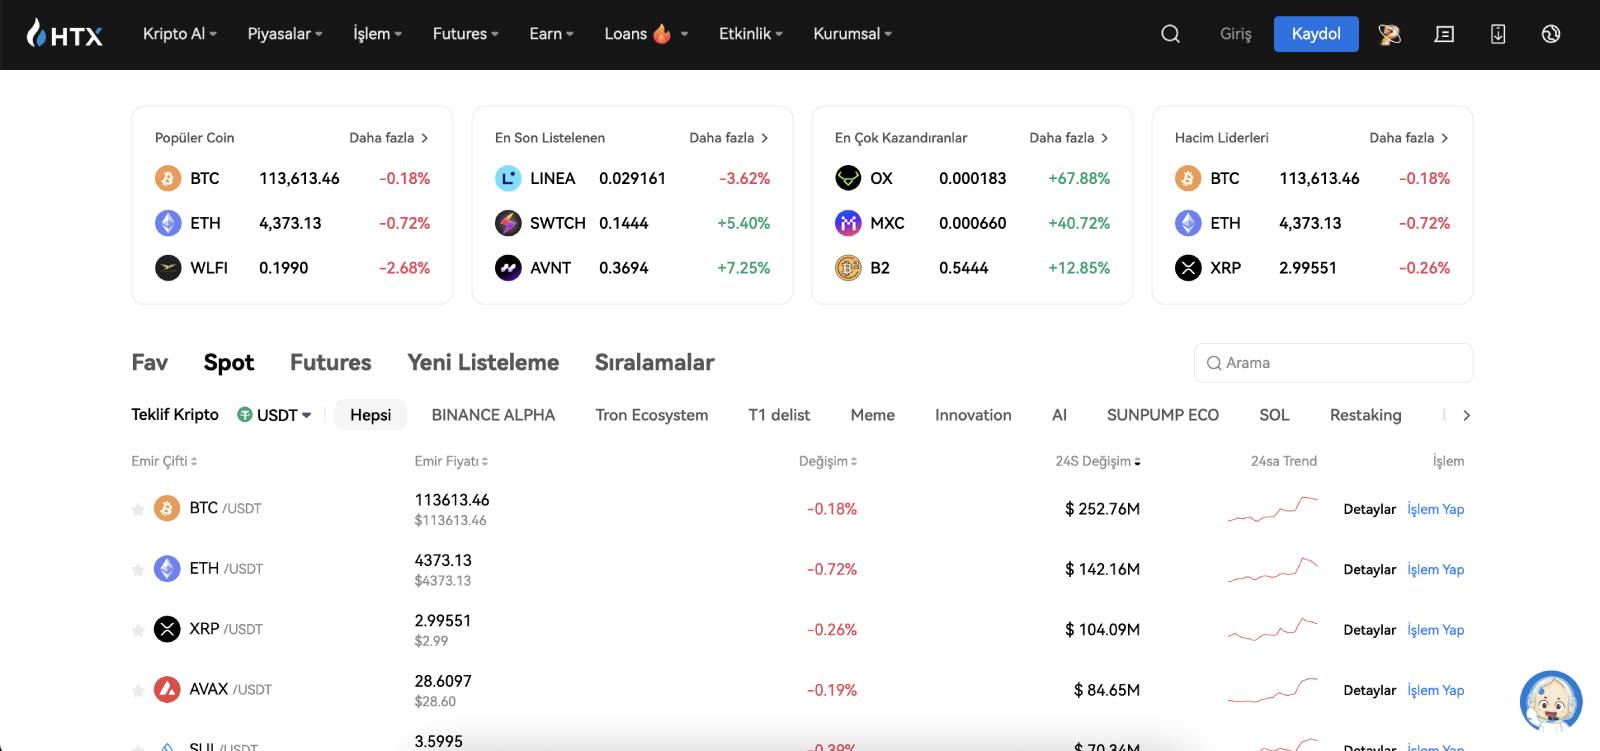
Task: Expand the İşlem menu
Action: (378, 34)
